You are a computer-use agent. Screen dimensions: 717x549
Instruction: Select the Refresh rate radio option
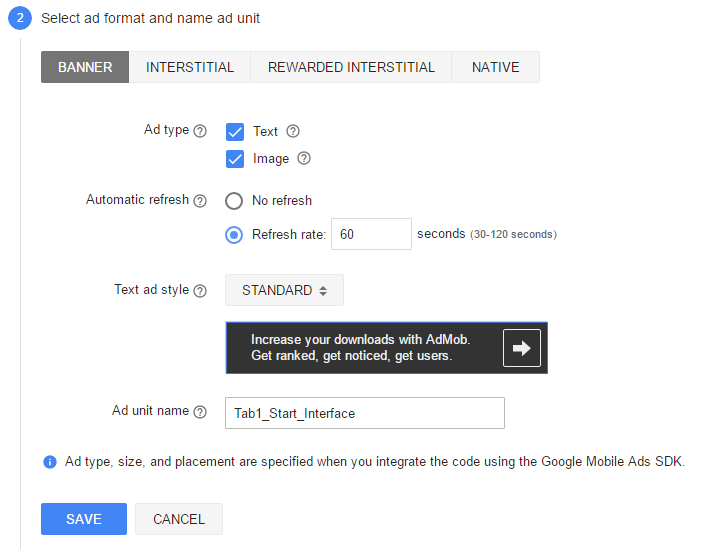[234, 234]
